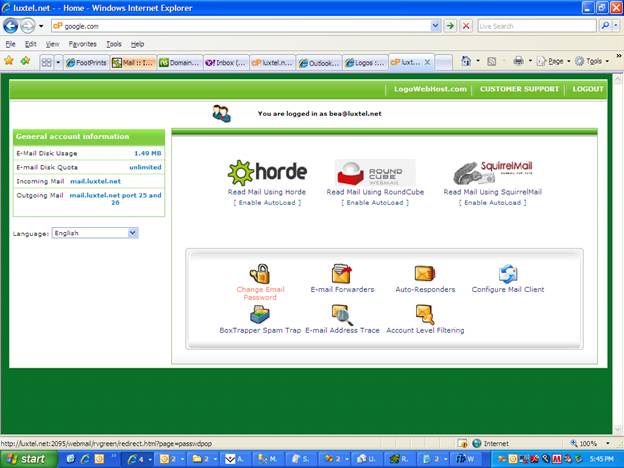The height and width of the screenshot is (468, 624).
Task: Open RoundCube webmail via its logo
Action: (375, 172)
